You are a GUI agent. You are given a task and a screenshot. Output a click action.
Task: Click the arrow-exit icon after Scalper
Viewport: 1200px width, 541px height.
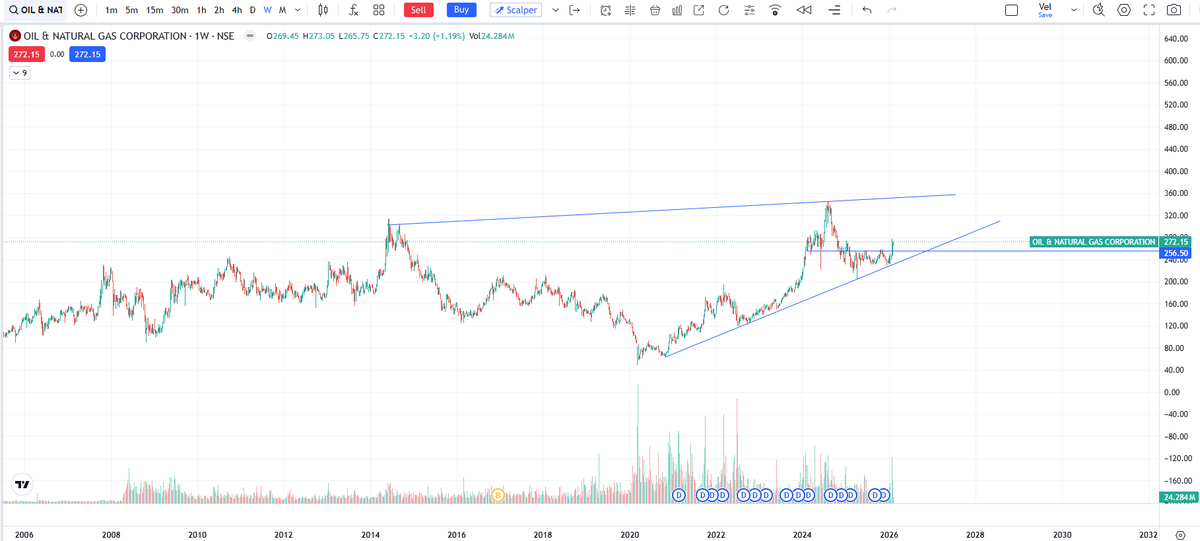[574, 10]
